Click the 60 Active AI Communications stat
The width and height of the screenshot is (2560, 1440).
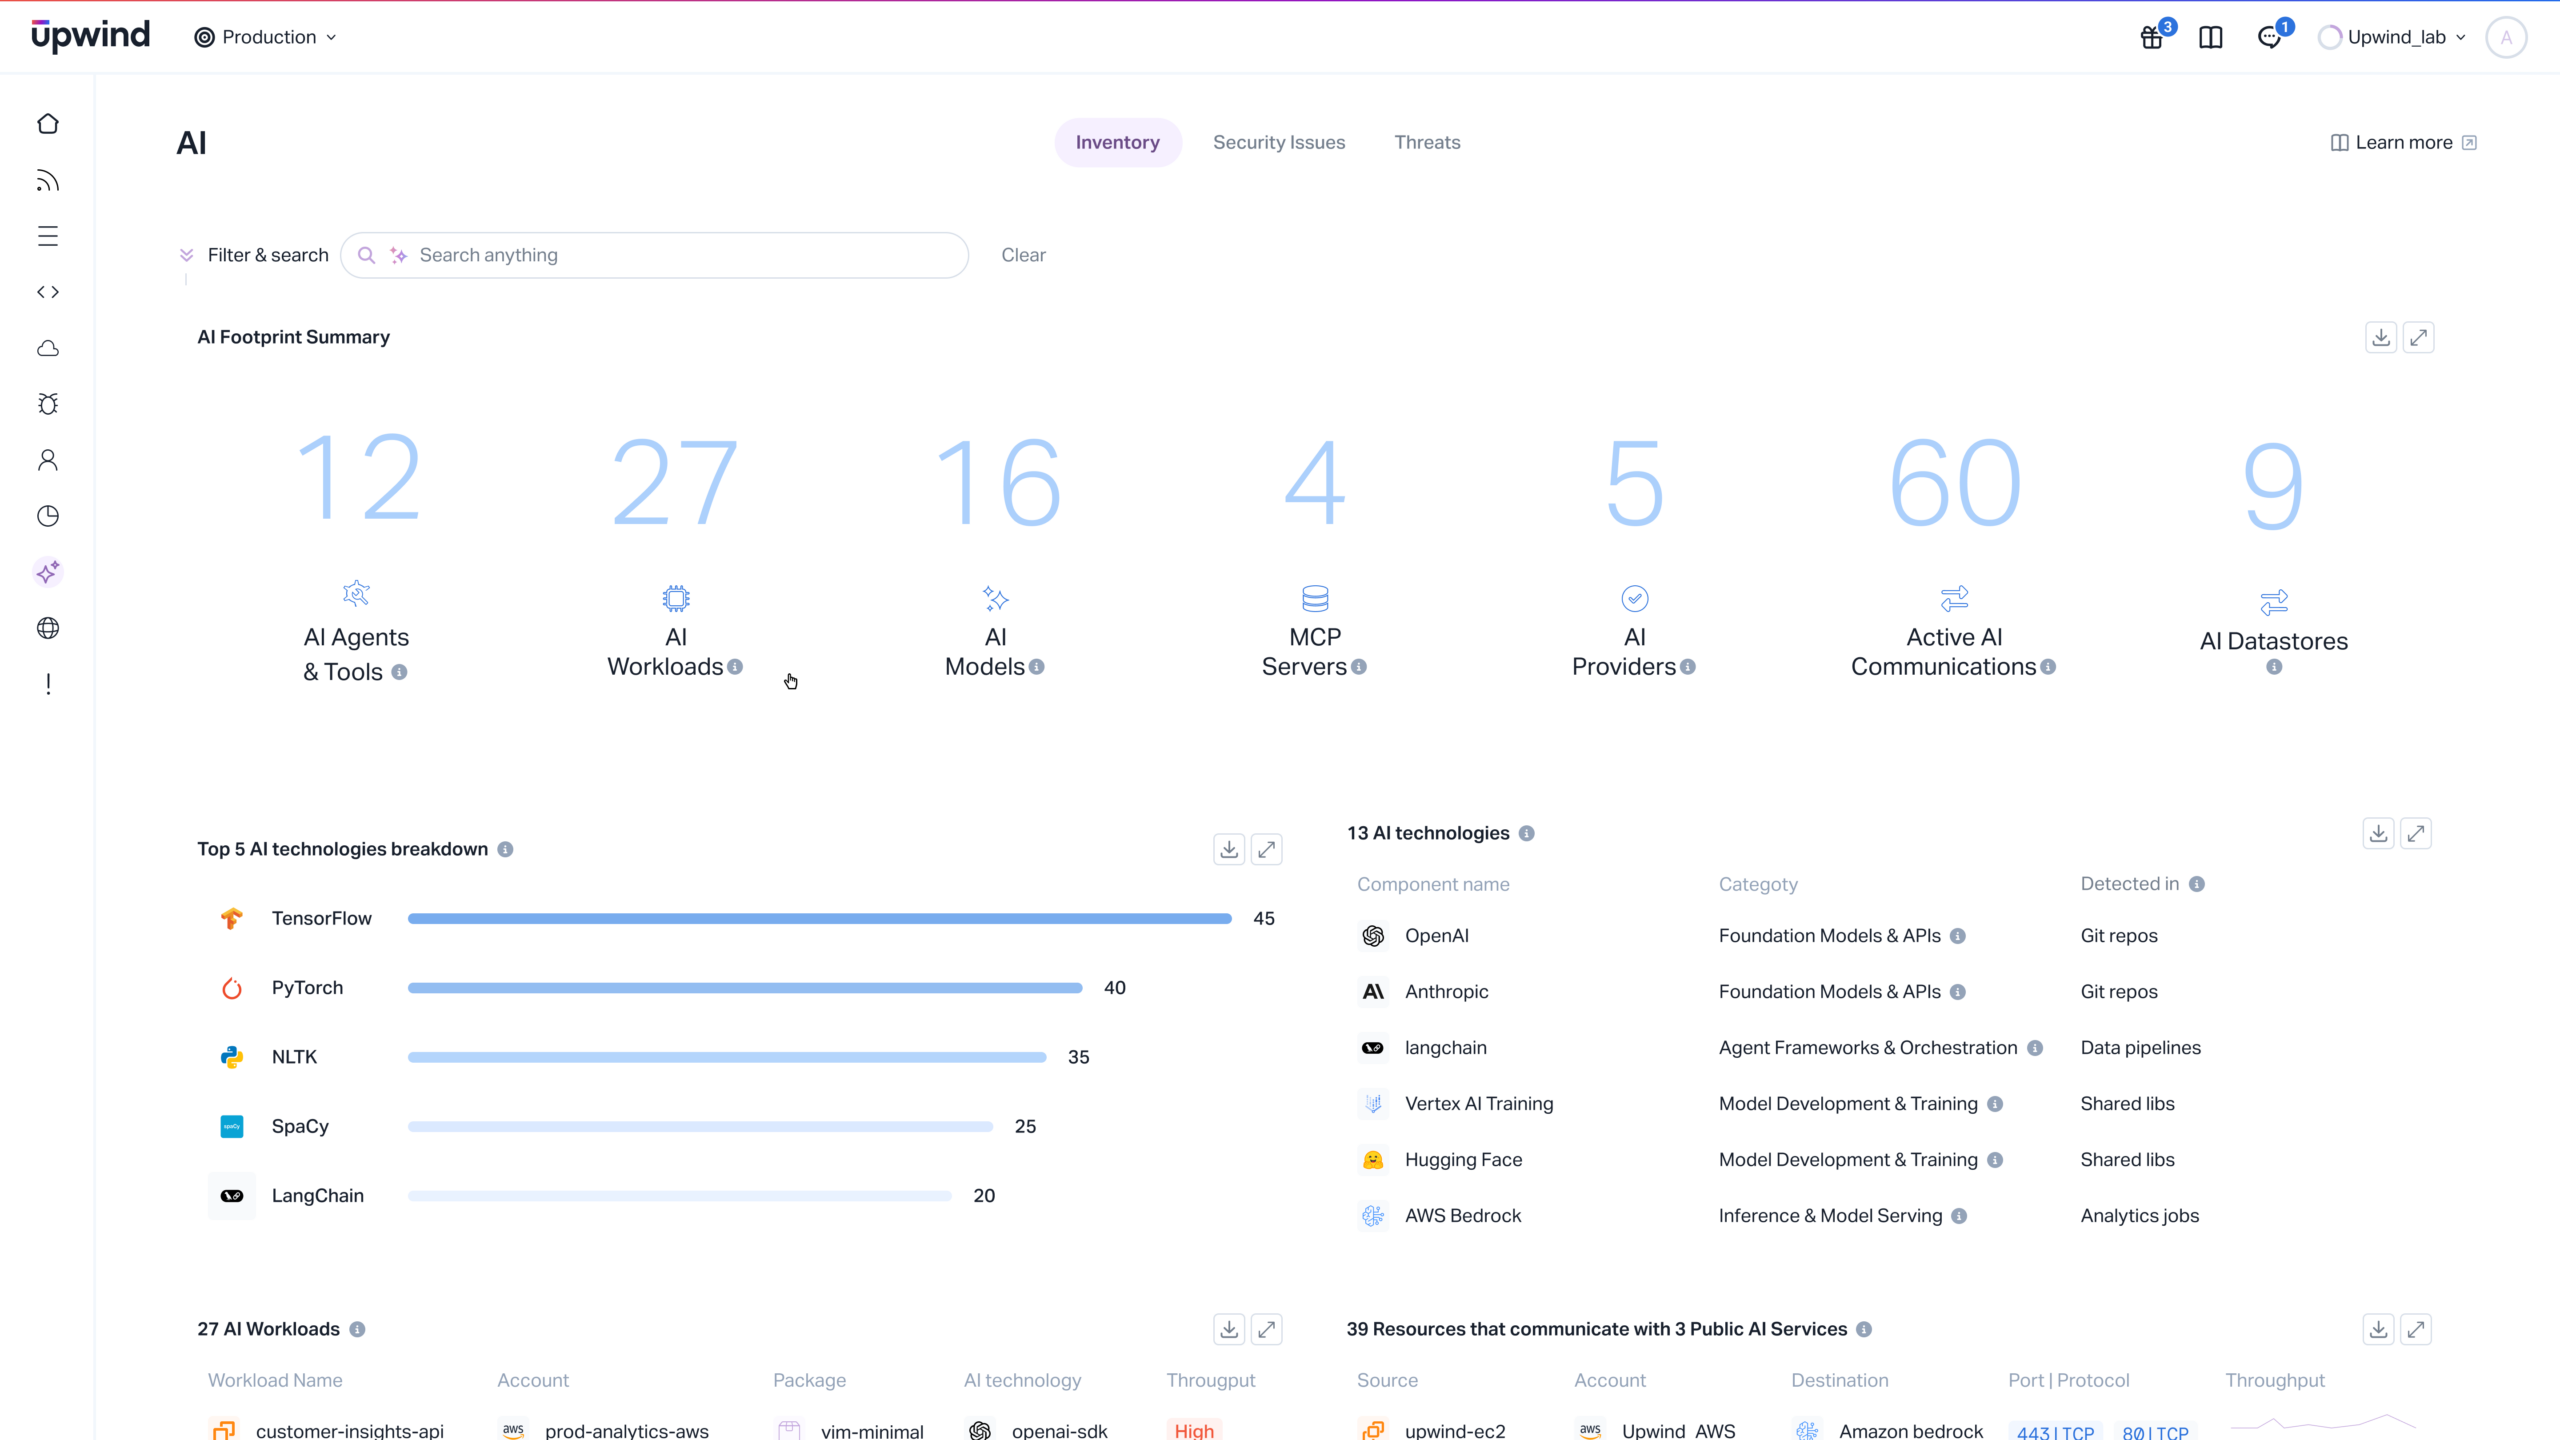[x=1954, y=484]
